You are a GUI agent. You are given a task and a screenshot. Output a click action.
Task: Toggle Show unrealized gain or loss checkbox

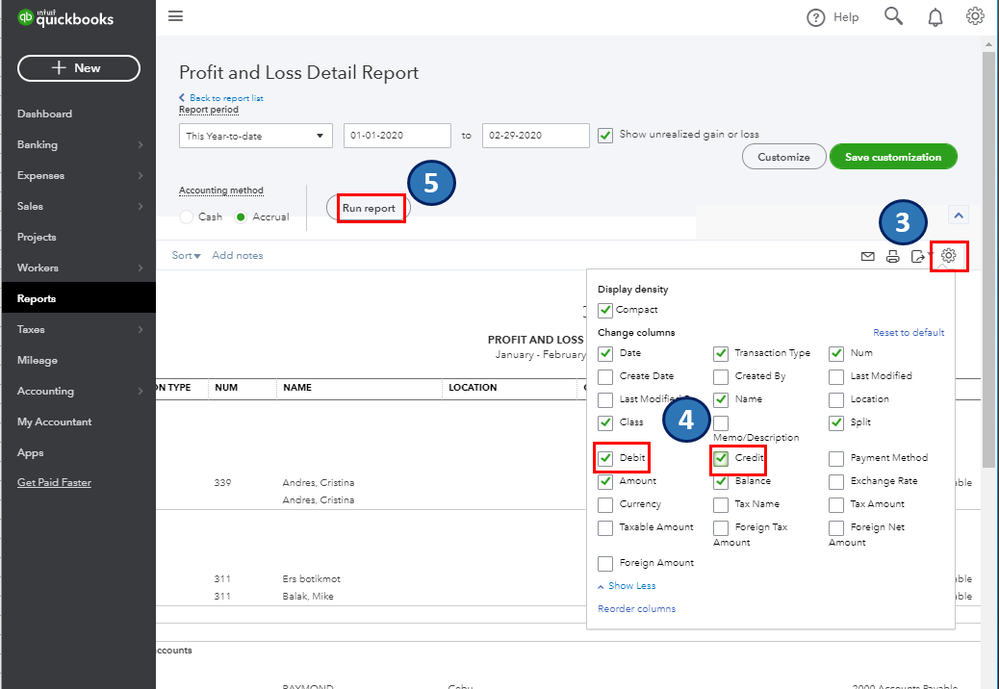pos(605,135)
